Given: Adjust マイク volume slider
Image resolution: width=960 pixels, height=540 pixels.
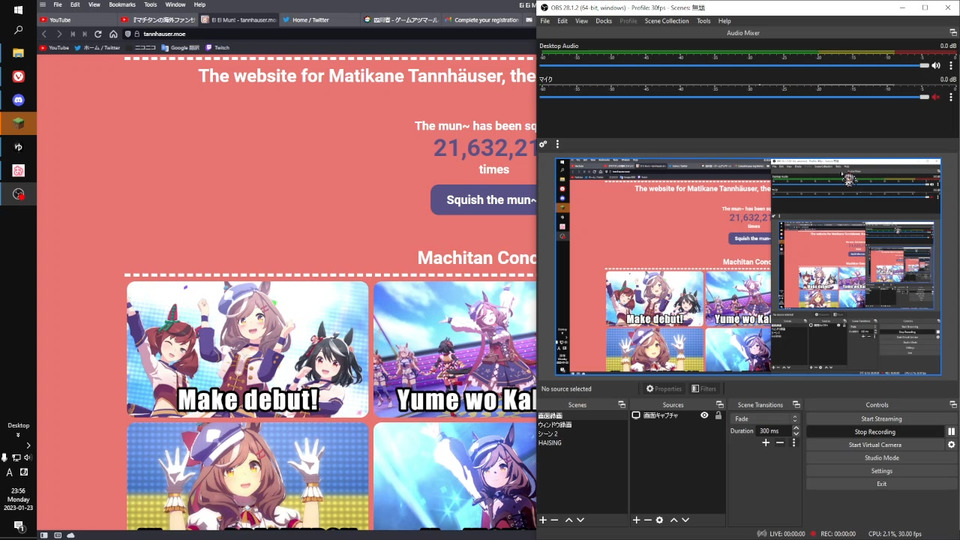Looking at the screenshot, I should tap(734, 97).
